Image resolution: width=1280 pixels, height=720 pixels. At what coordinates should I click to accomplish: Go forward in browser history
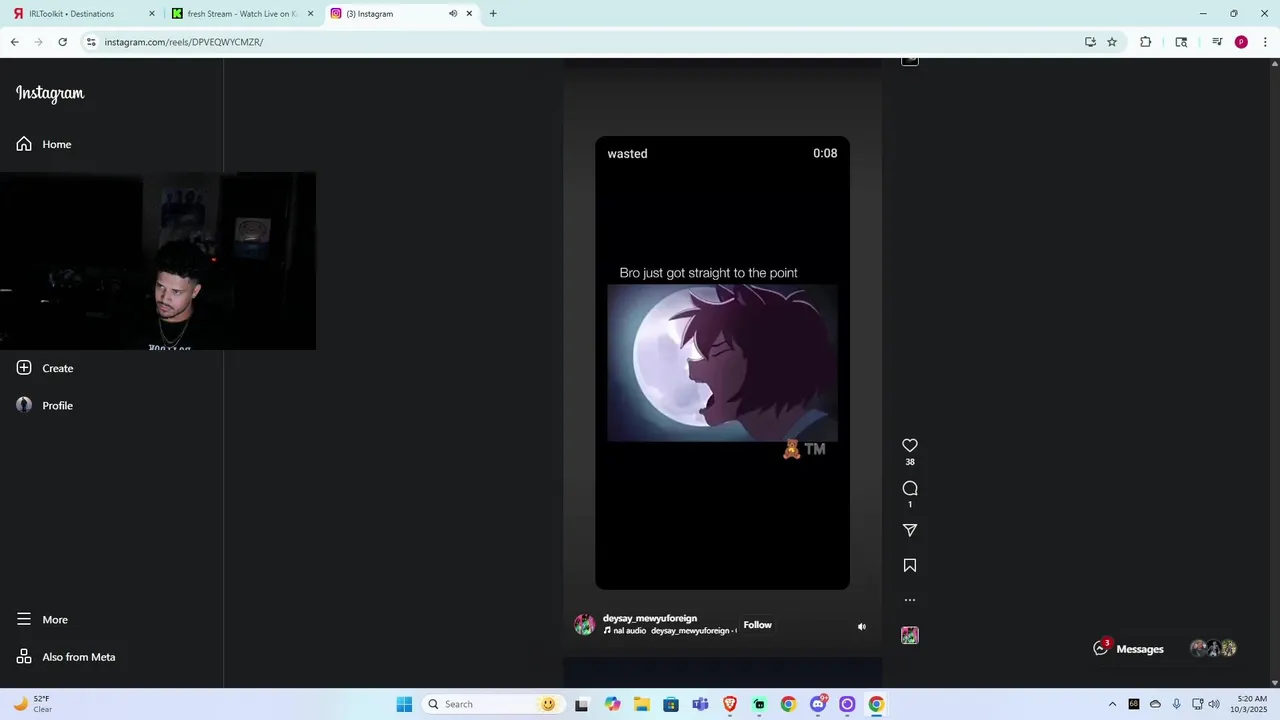point(38,42)
